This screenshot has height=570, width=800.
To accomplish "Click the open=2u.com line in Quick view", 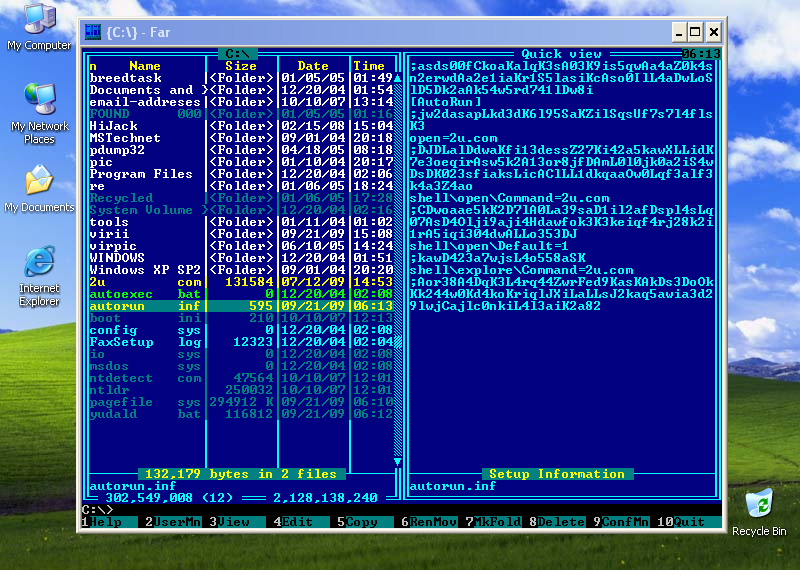I will point(454,138).
